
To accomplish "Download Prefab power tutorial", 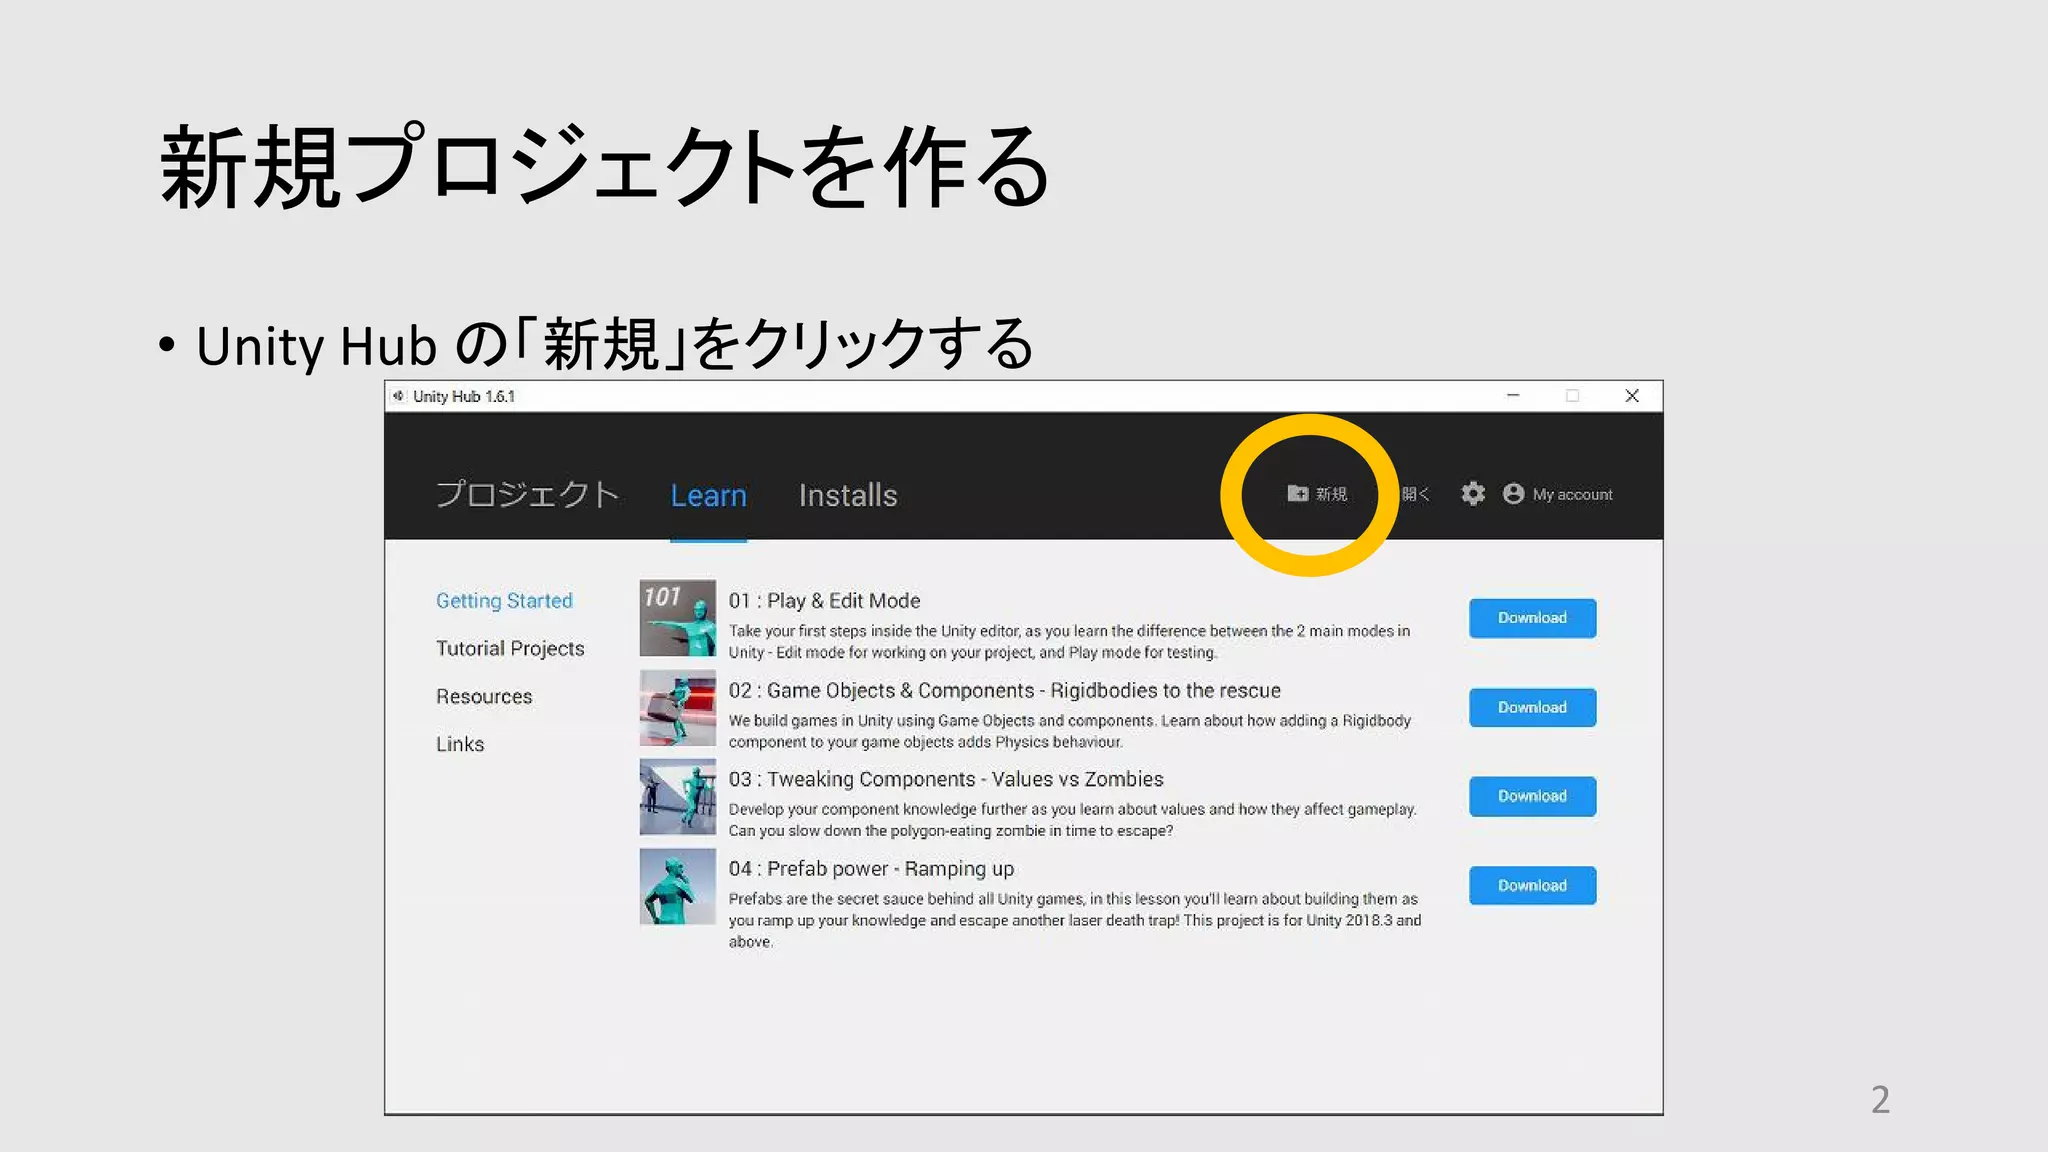I will pyautogui.click(x=1532, y=885).
